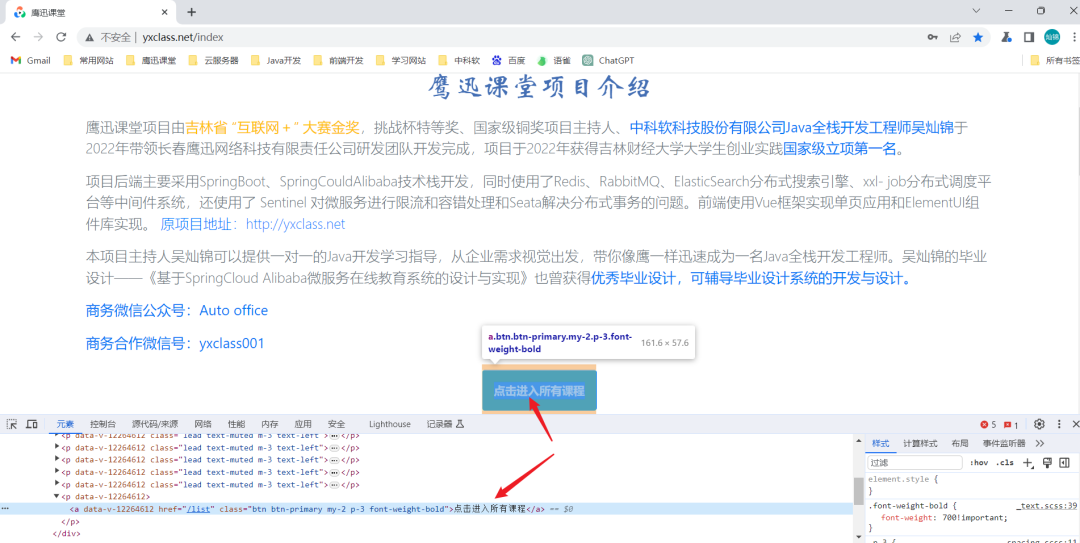The height and width of the screenshot is (543, 1080).
Task: Collapse the expanded <p data-v-12264612> node triangle
Action: point(57,496)
